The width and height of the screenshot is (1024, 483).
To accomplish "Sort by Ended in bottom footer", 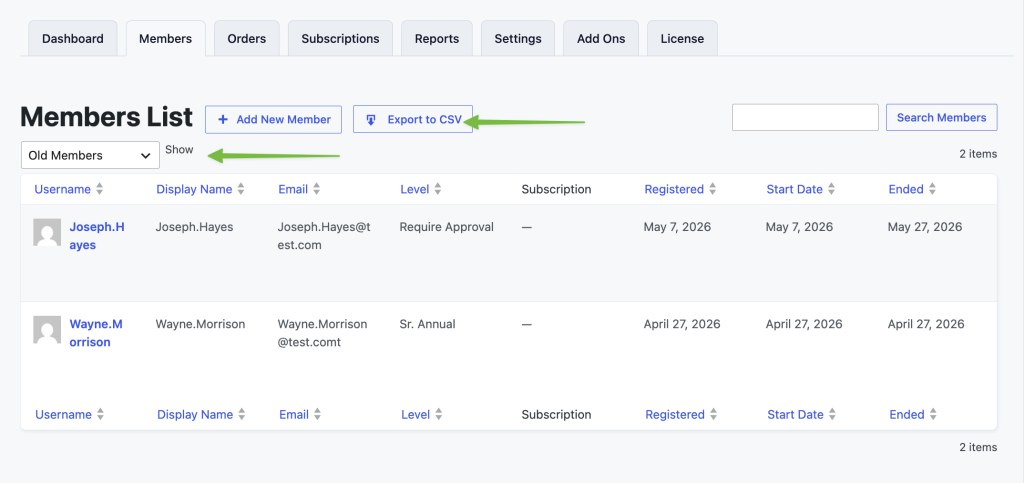I will pyautogui.click(x=907, y=414).
